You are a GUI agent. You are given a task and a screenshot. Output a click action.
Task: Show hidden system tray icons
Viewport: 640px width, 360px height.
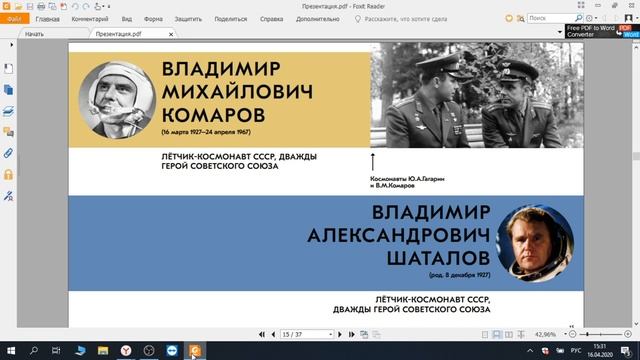[x=530, y=351]
